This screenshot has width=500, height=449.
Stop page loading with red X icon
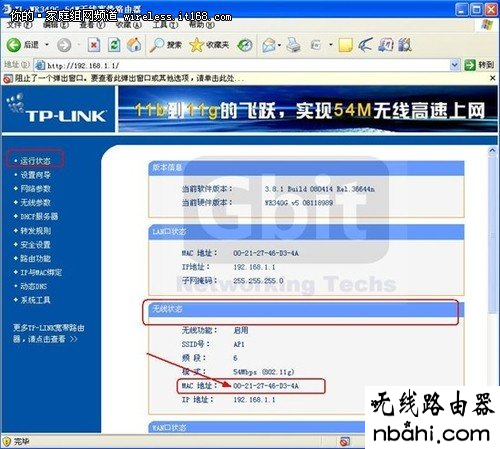94,45
